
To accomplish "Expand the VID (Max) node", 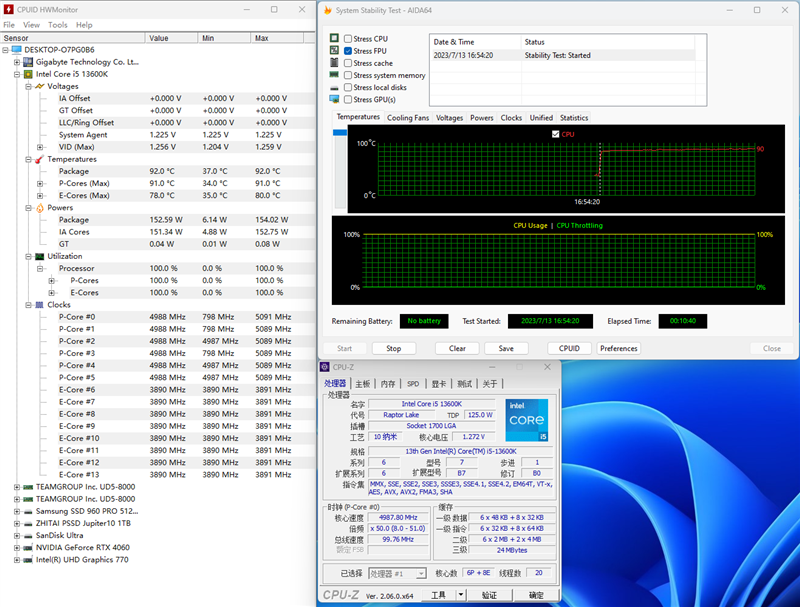I will coord(40,147).
